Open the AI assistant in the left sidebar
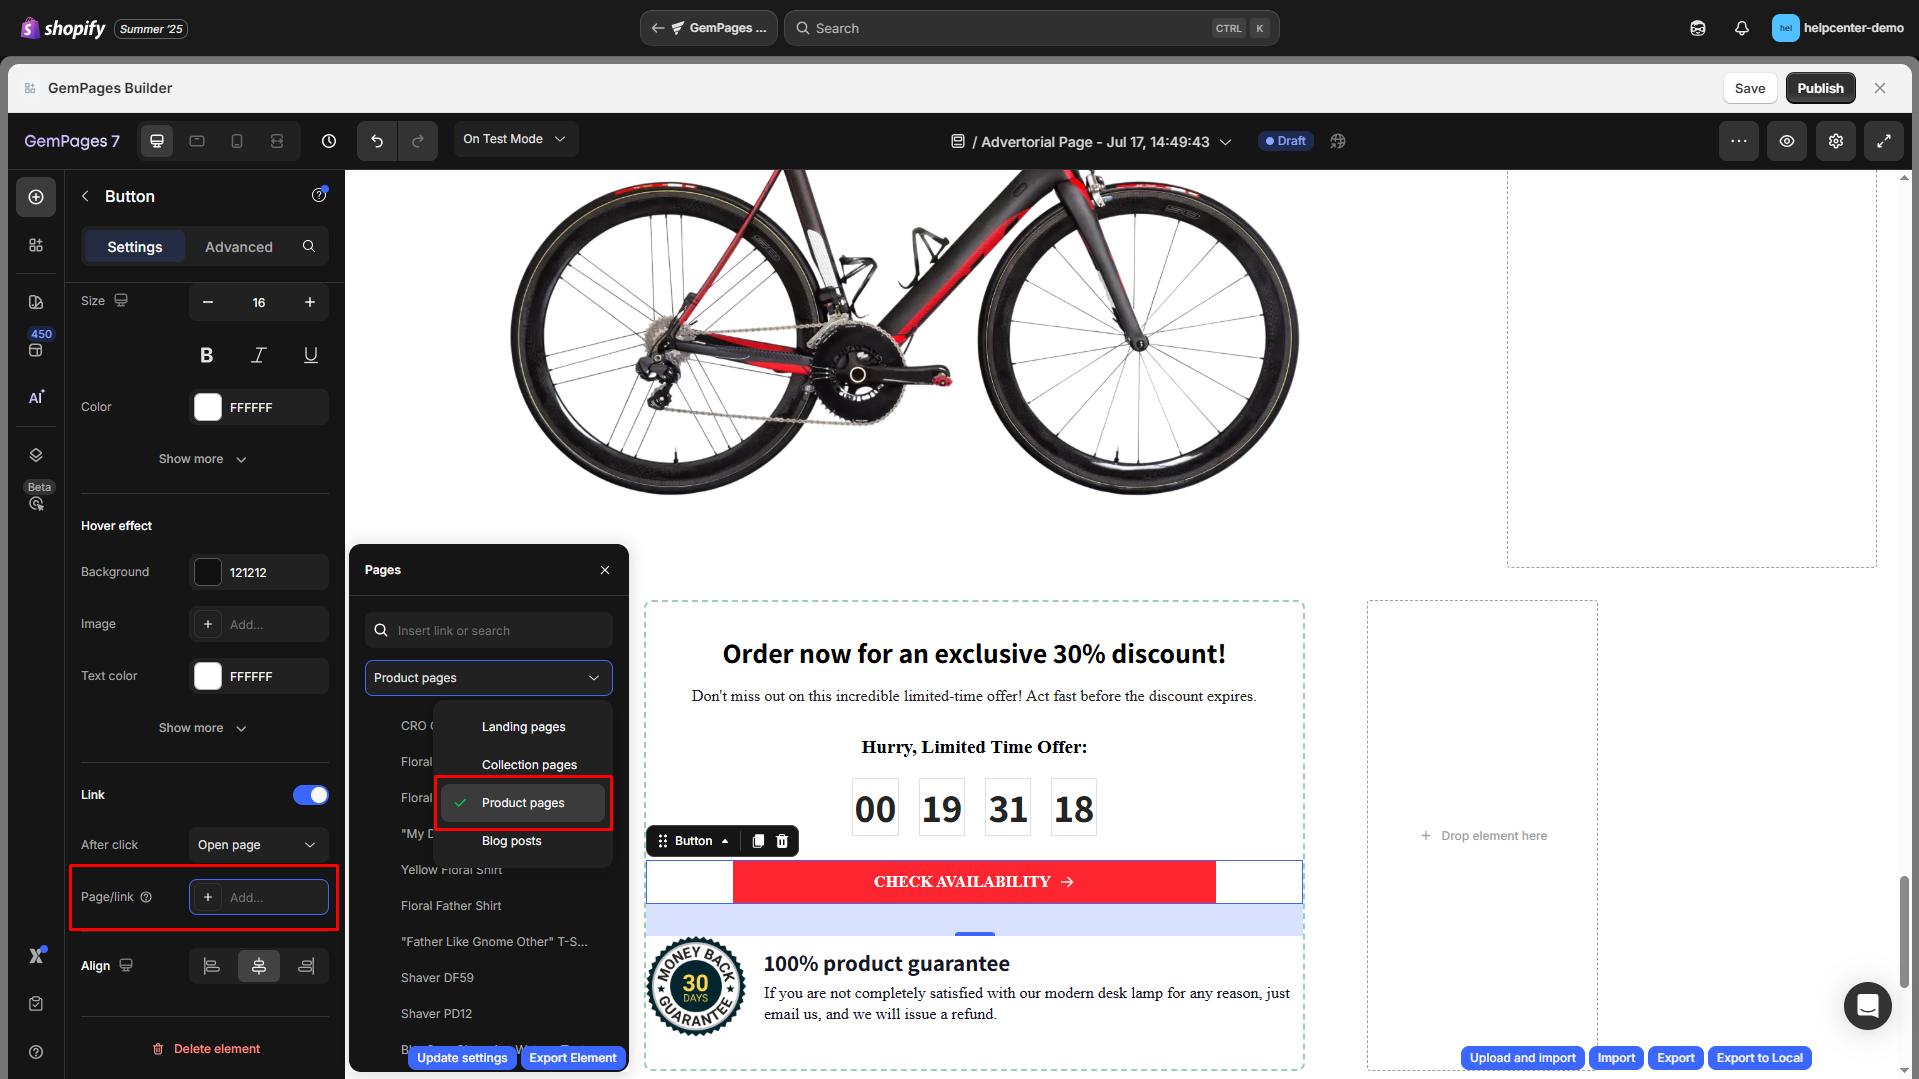This screenshot has width=1919, height=1079. pos(36,397)
